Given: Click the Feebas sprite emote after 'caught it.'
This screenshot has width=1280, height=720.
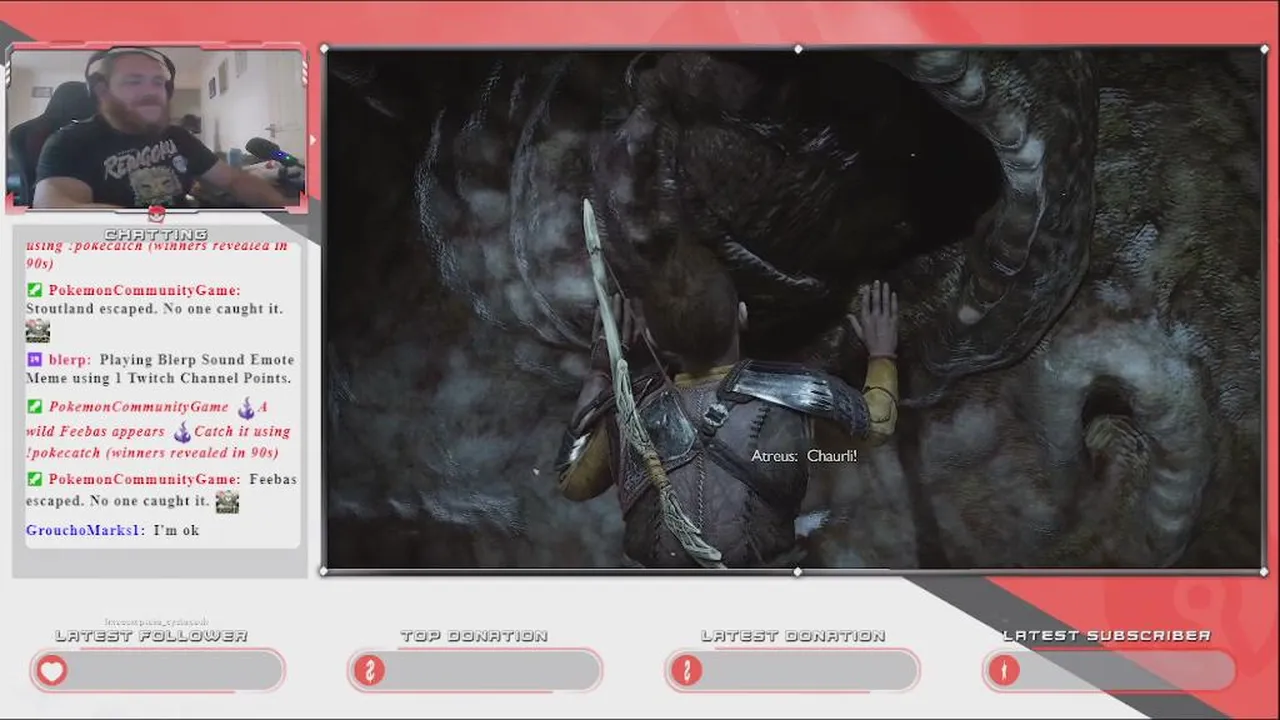Looking at the screenshot, I should (x=227, y=502).
